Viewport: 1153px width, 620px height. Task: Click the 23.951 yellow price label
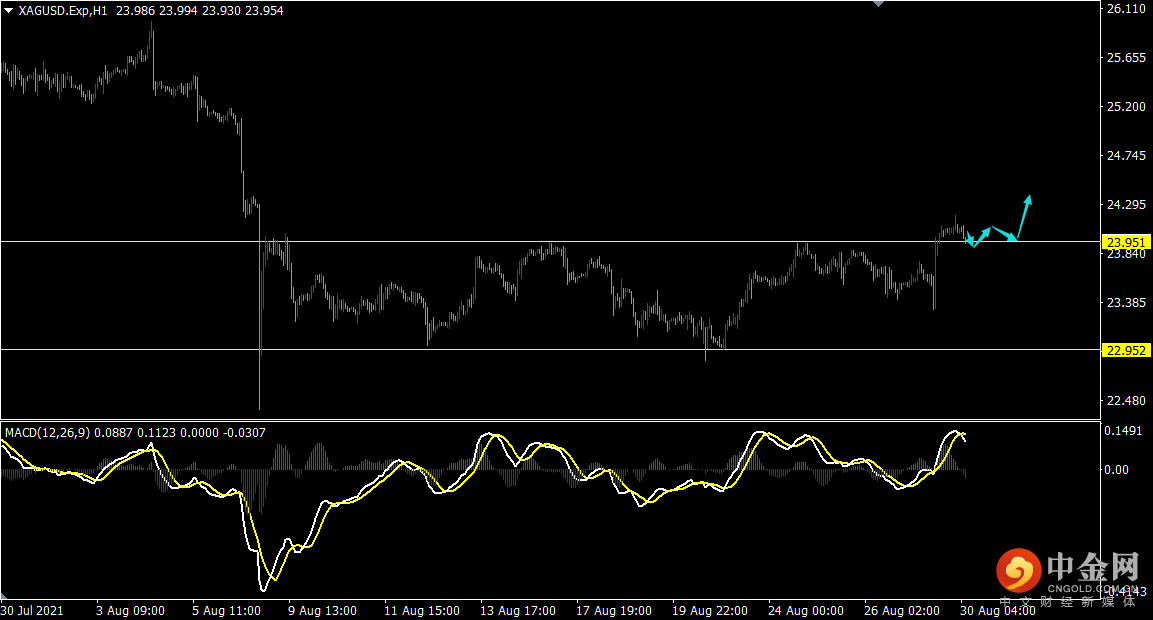(1126, 242)
